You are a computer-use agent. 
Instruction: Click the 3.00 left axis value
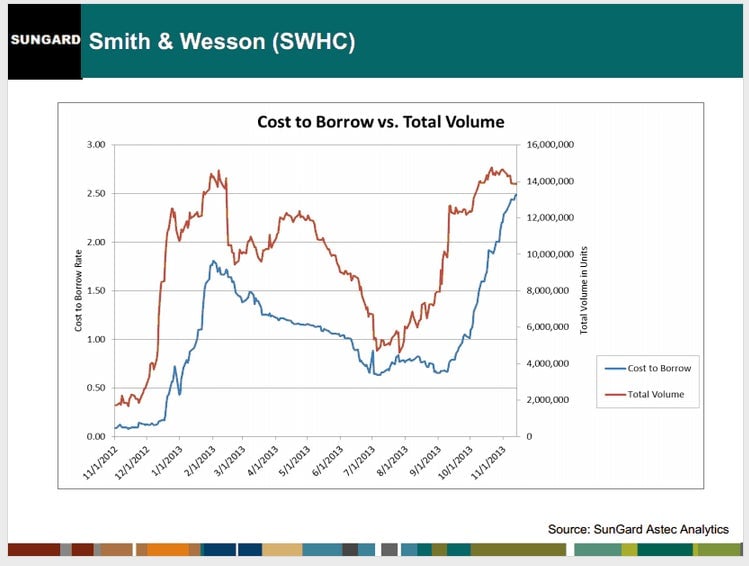(96, 145)
